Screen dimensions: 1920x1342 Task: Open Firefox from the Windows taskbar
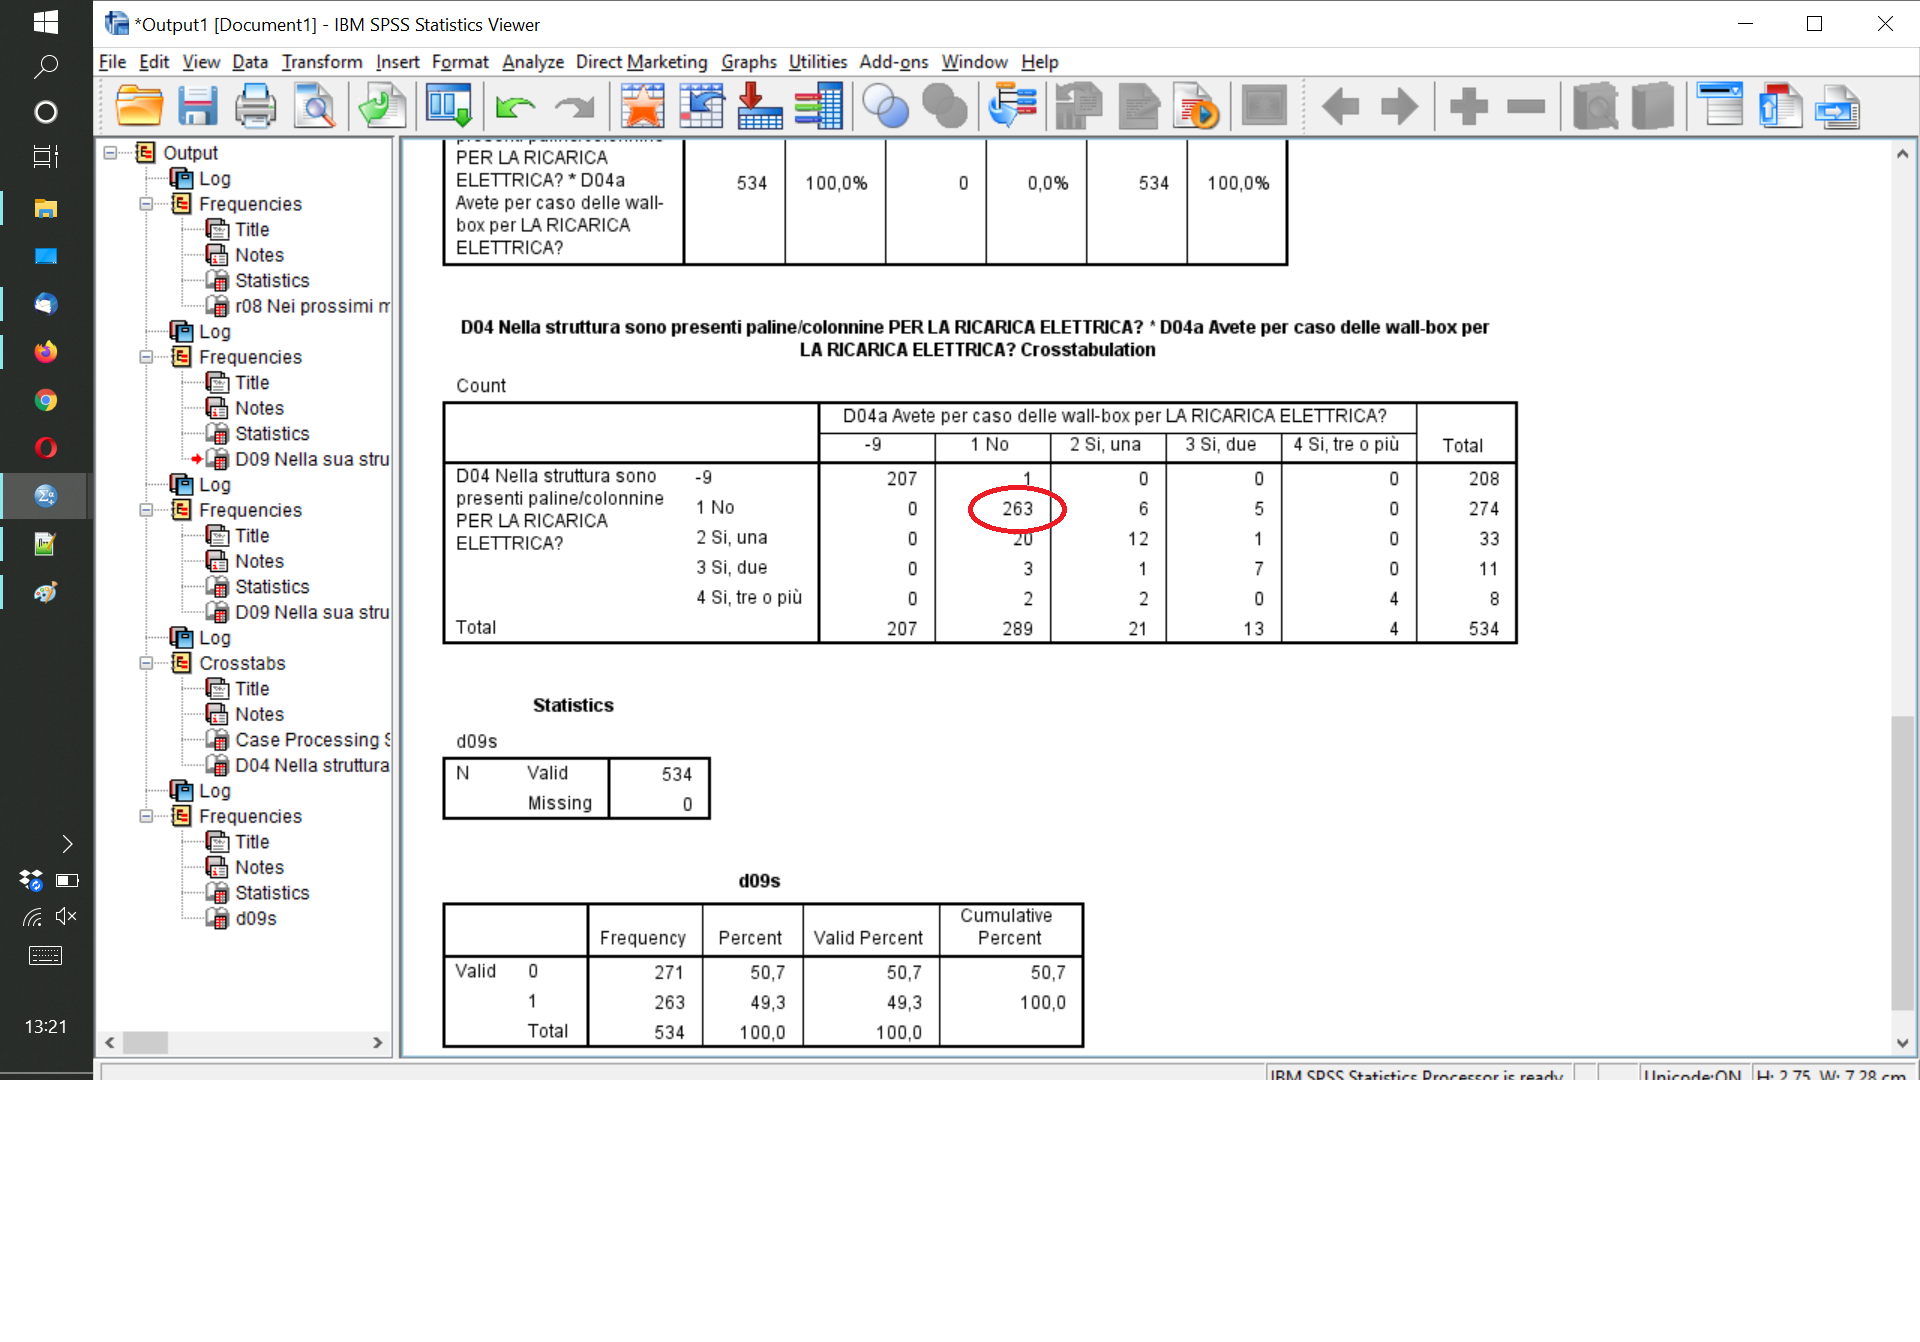point(46,352)
